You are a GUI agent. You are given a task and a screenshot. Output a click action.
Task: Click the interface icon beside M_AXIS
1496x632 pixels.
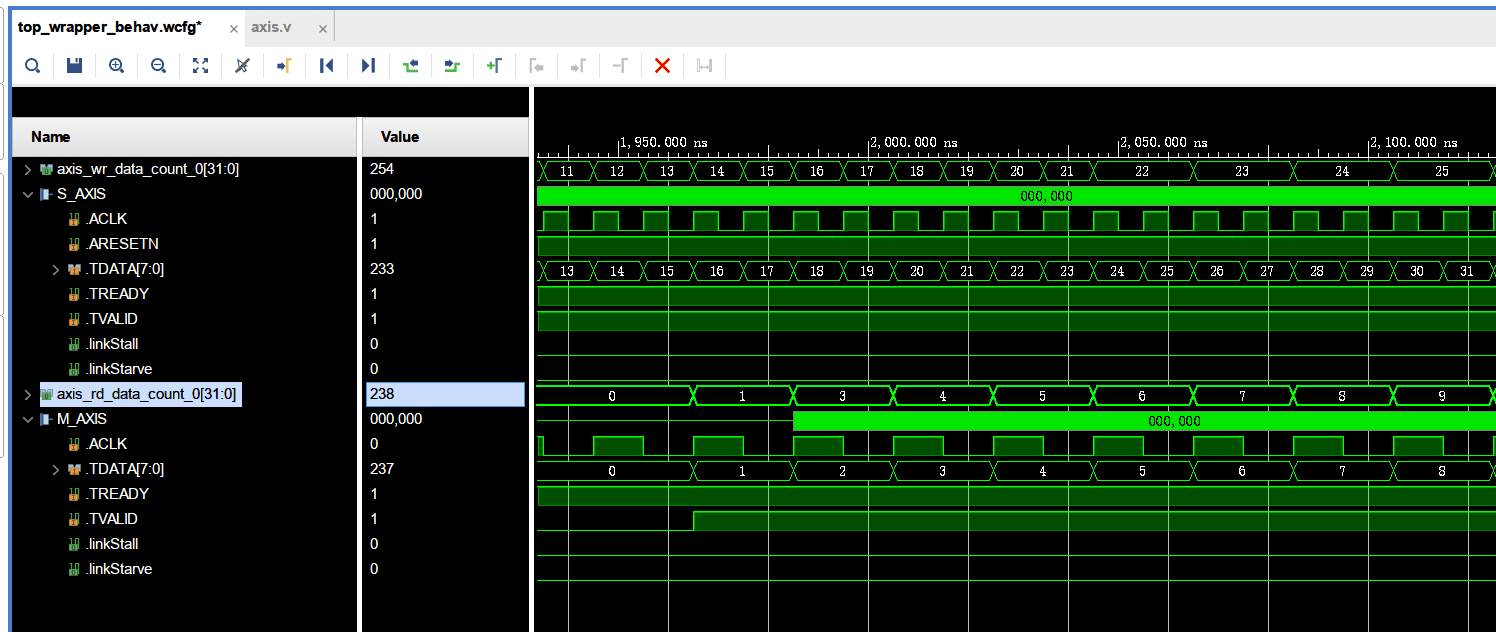point(46,419)
